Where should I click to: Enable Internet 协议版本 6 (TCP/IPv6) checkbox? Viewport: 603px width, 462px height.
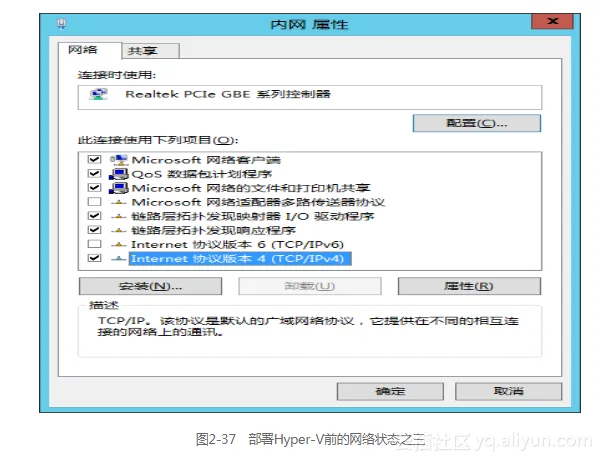click(x=94, y=244)
